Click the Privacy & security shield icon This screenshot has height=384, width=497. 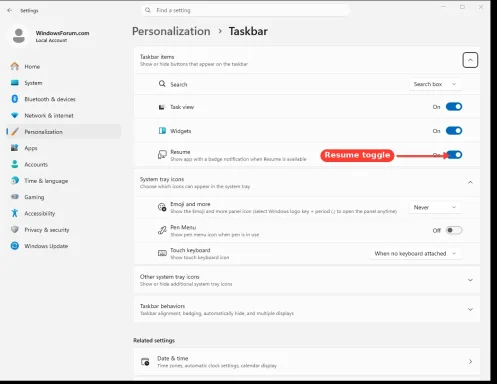pos(15,229)
